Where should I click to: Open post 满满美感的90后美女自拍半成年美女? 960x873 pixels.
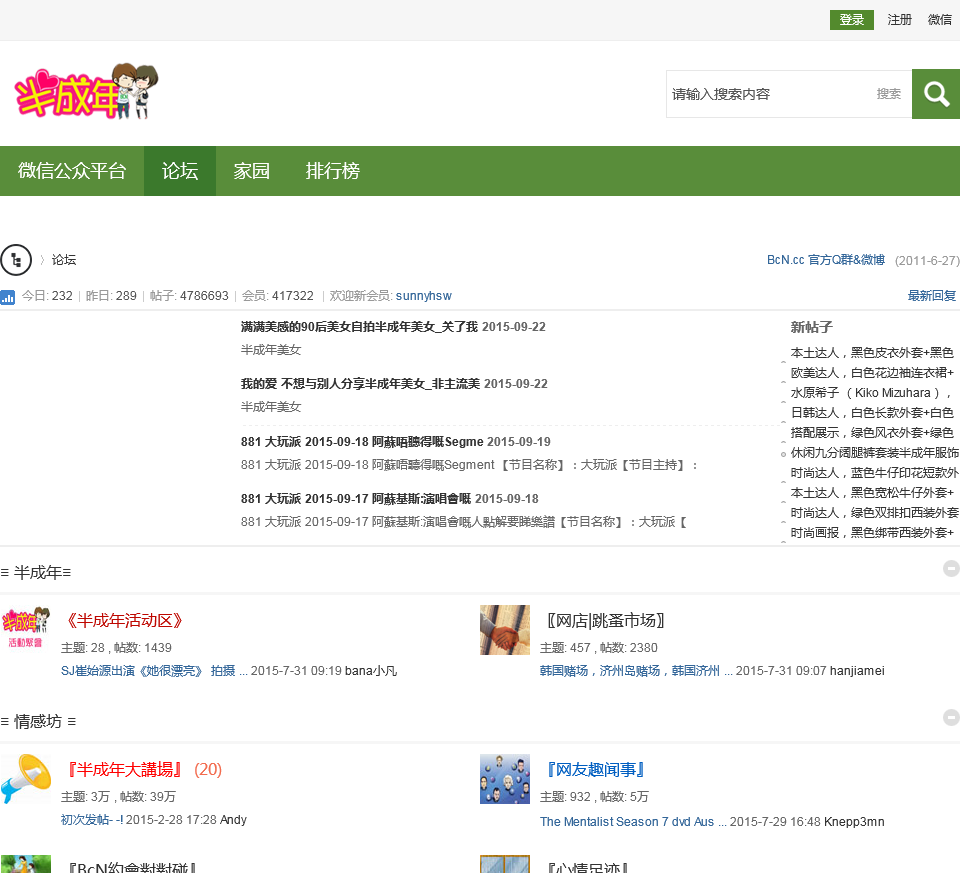pyautogui.click(x=359, y=327)
